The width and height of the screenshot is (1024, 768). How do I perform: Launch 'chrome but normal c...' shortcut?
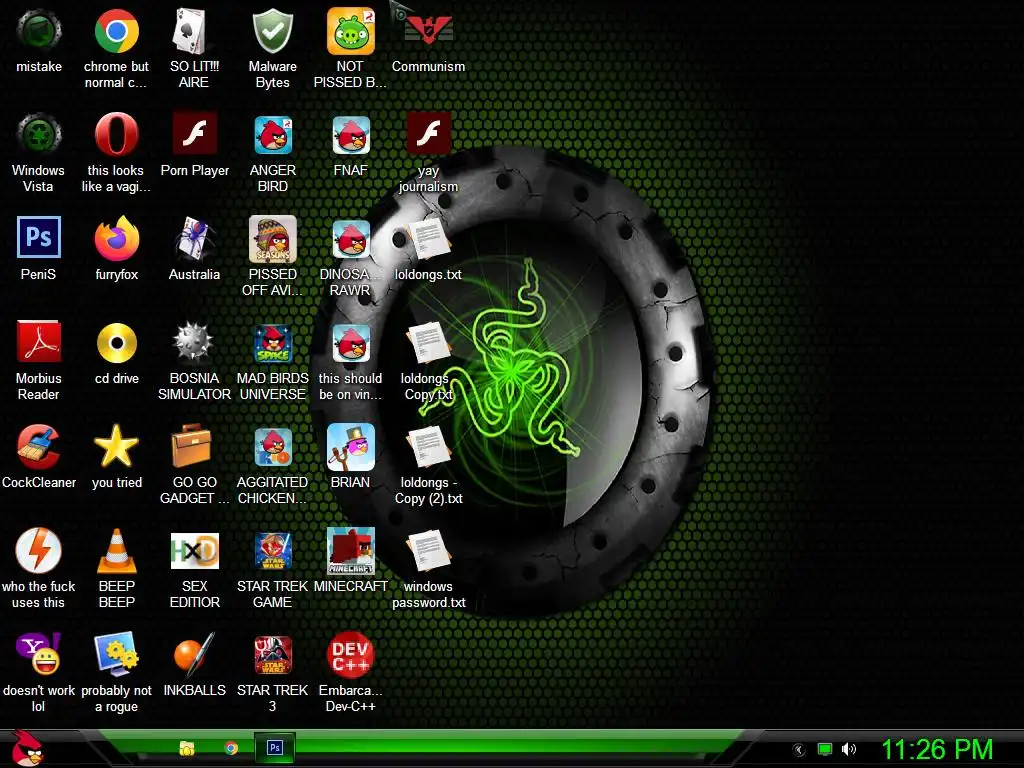(116, 31)
